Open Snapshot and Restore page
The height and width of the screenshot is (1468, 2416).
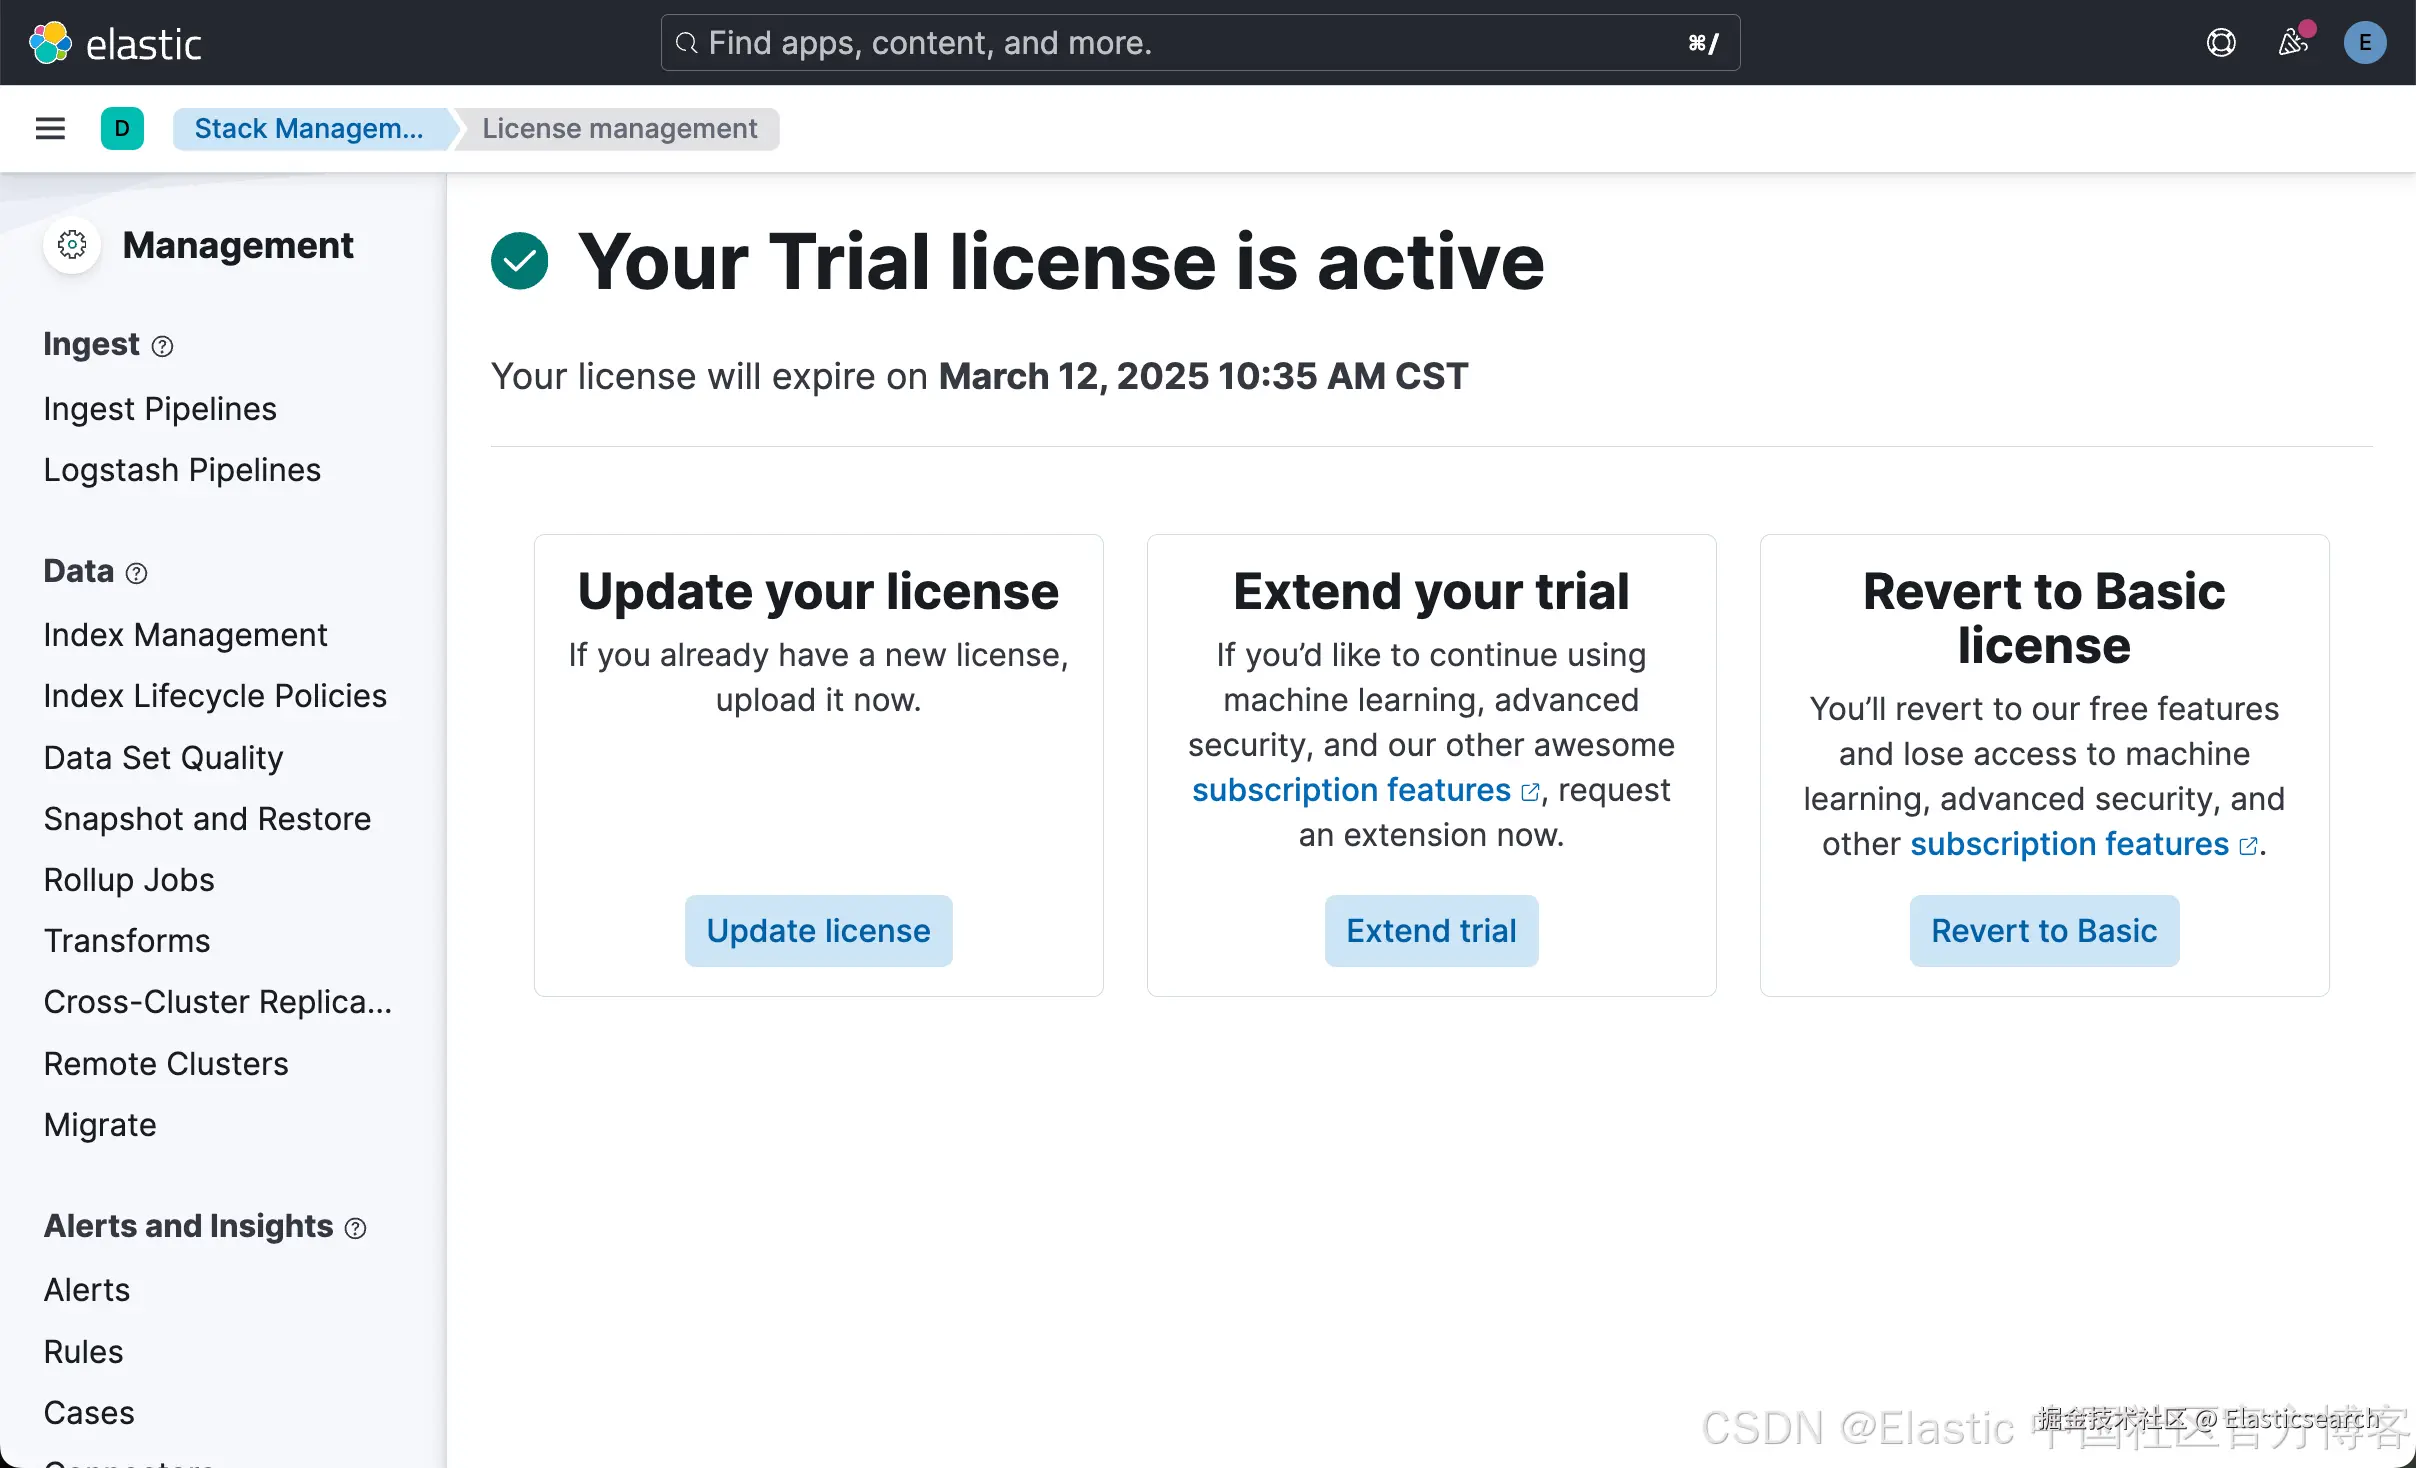[x=207, y=819]
